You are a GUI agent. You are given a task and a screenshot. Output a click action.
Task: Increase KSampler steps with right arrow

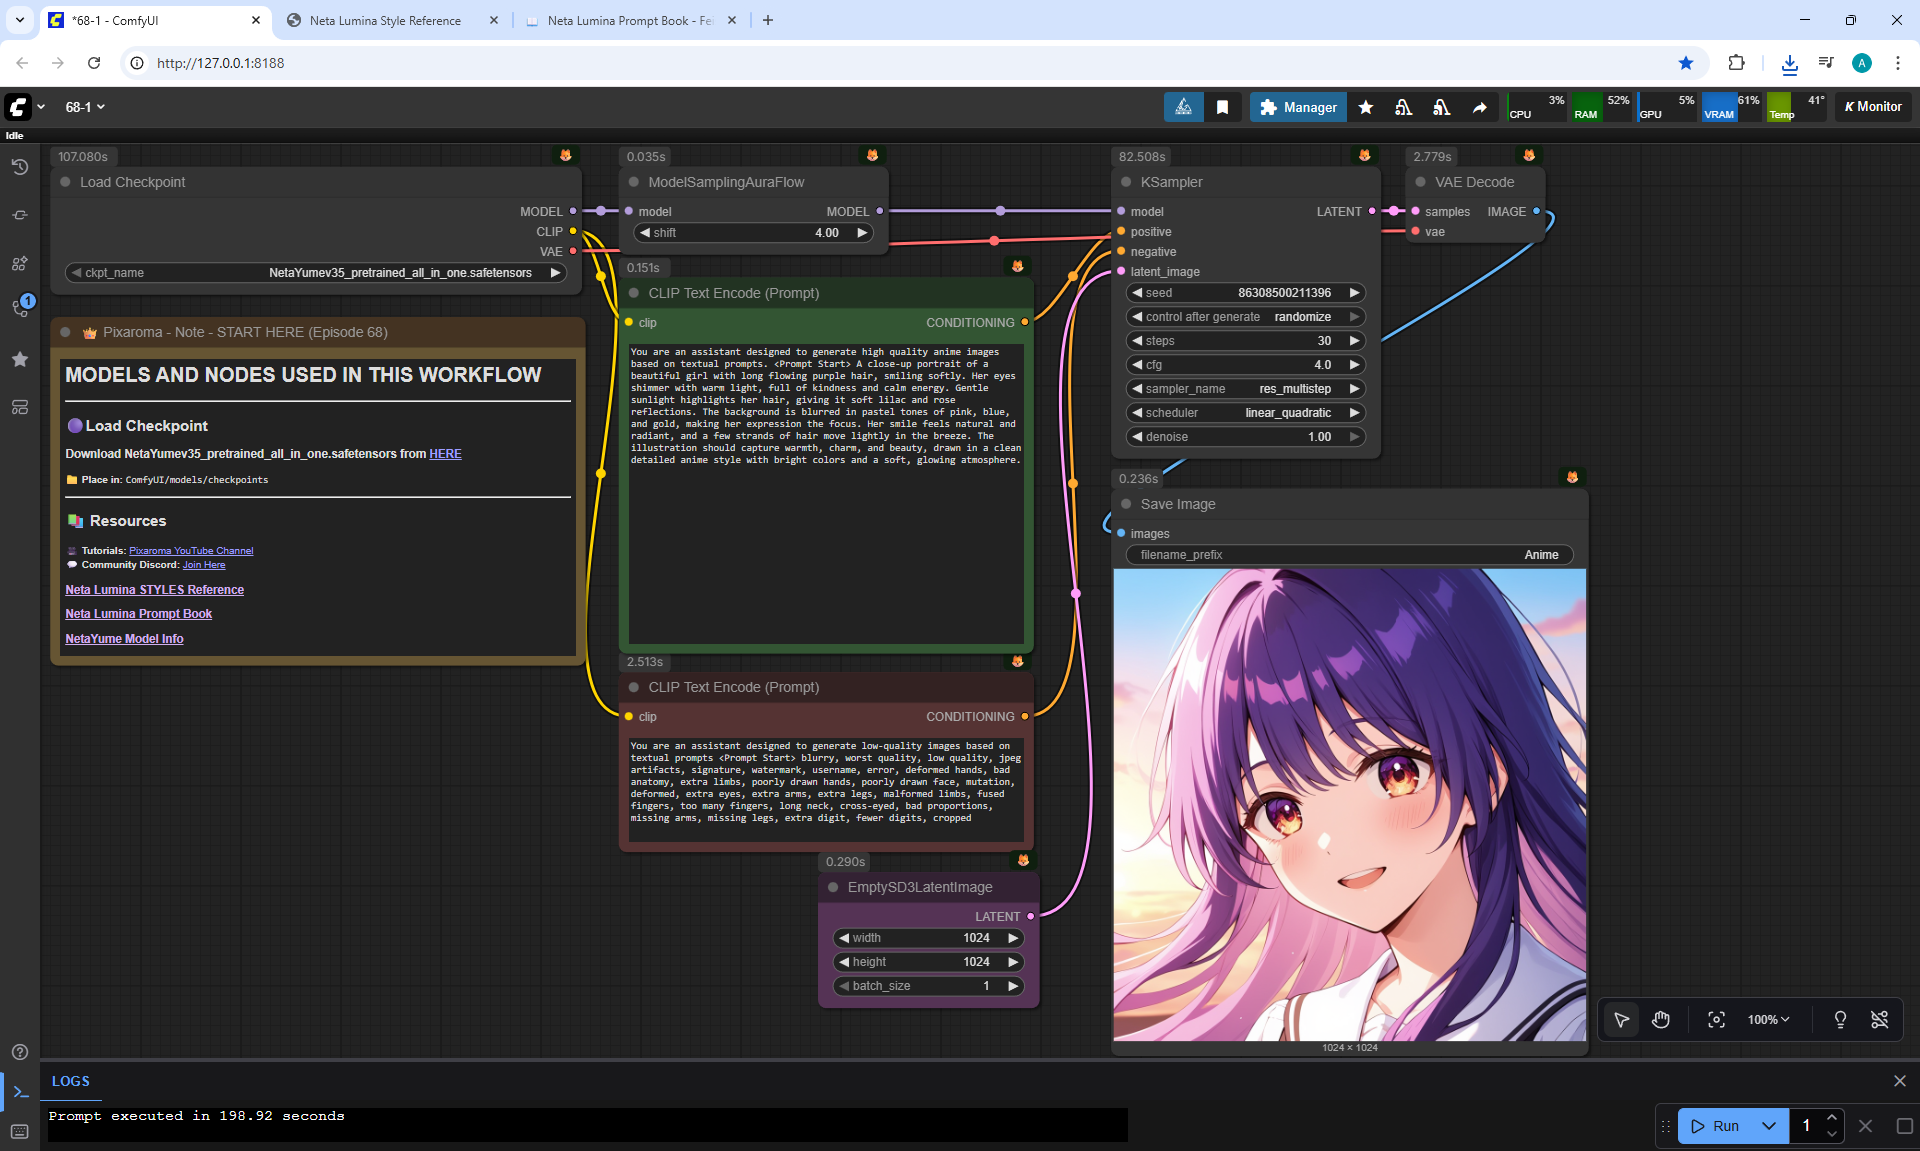[x=1355, y=341]
